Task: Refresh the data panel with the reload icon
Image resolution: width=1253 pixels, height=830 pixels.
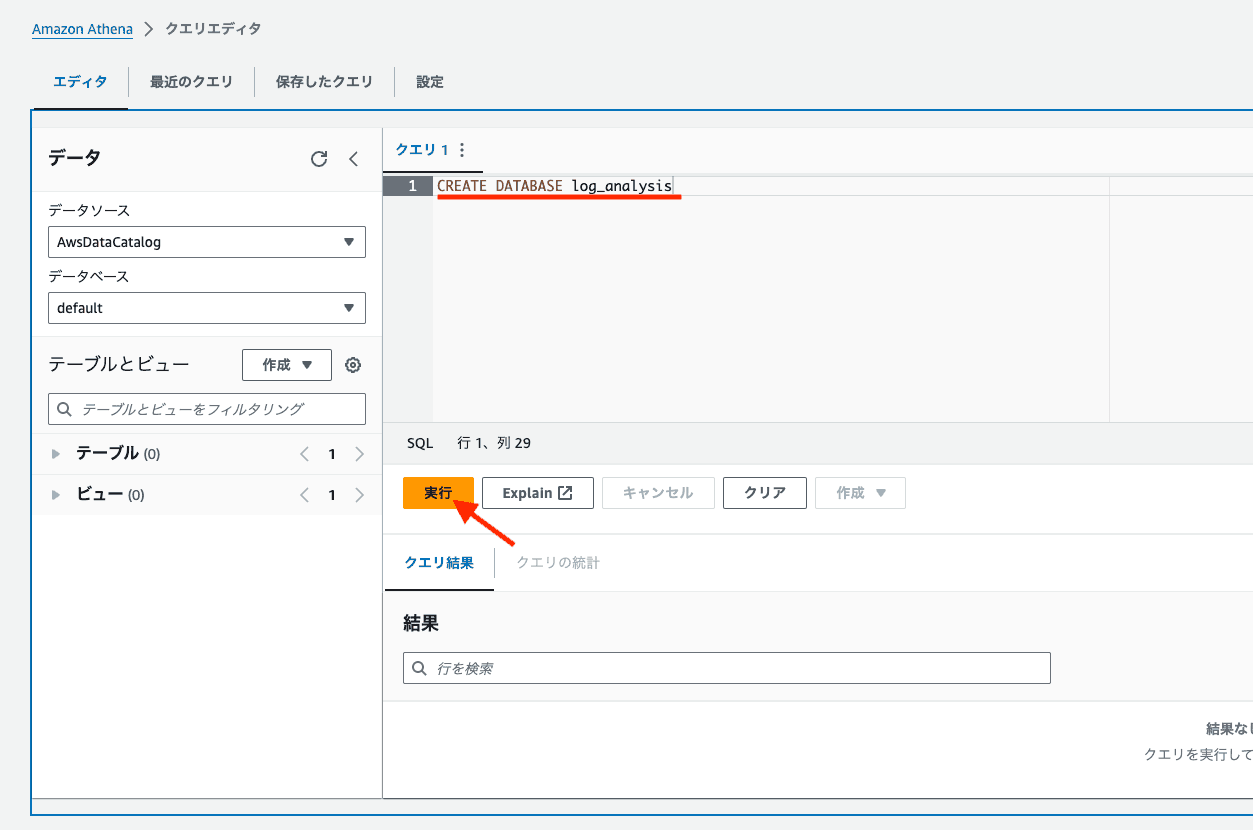Action: coord(319,158)
